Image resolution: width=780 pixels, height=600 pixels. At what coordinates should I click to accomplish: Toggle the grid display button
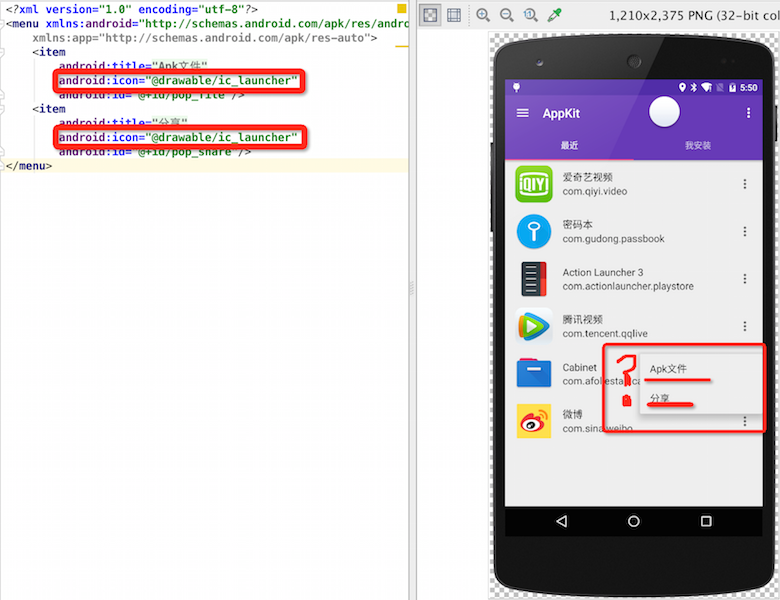click(453, 15)
